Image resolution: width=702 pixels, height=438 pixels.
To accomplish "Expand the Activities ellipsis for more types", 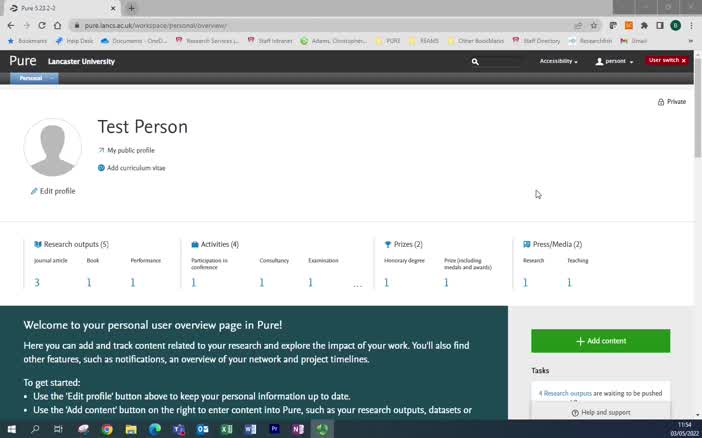I will tap(357, 284).
